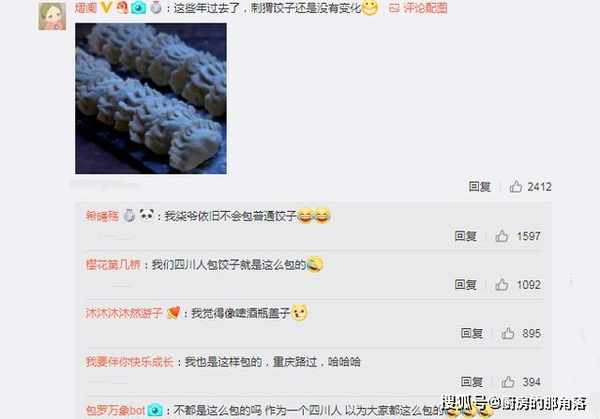Open the dumpling photo thumbnail

[151, 98]
